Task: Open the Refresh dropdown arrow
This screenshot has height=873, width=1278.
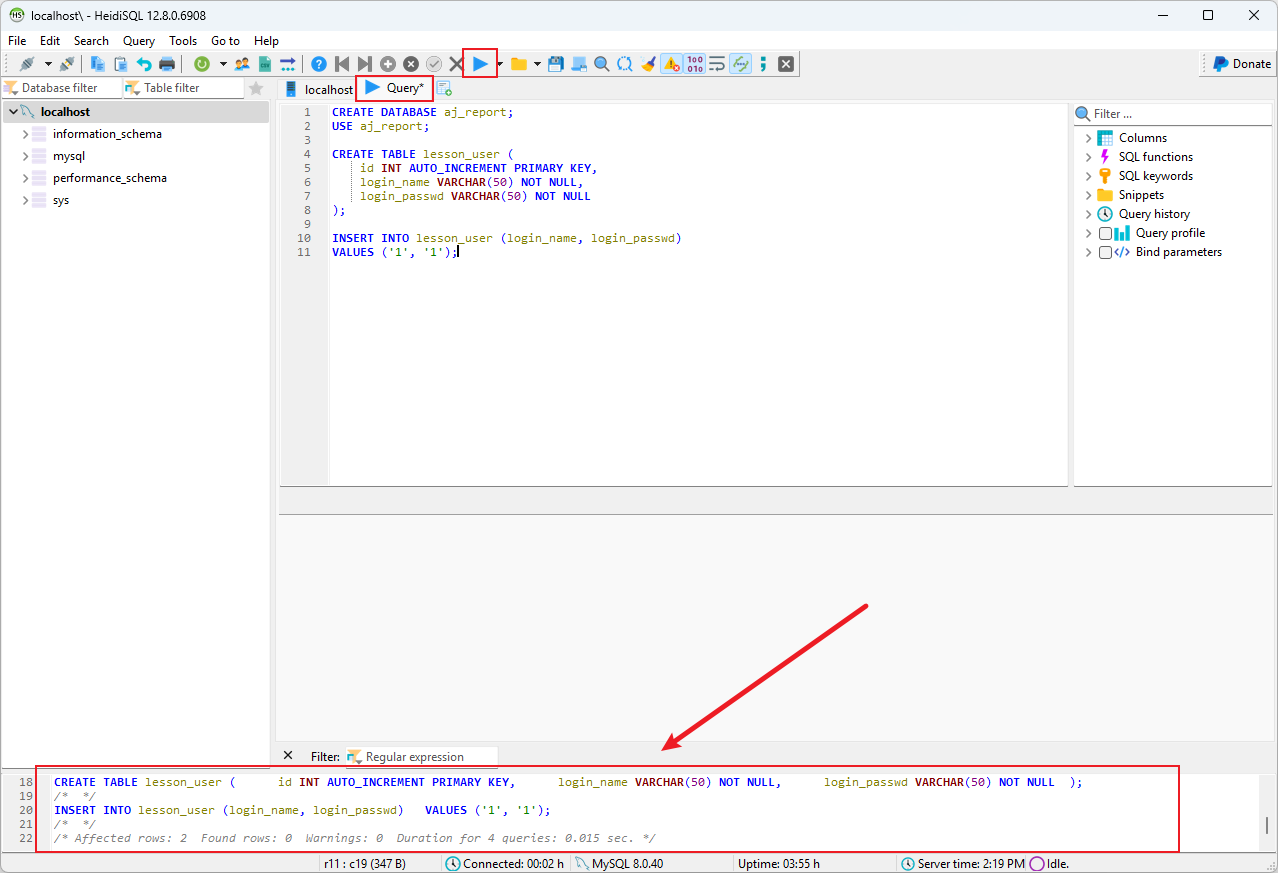Action: point(222,64)
